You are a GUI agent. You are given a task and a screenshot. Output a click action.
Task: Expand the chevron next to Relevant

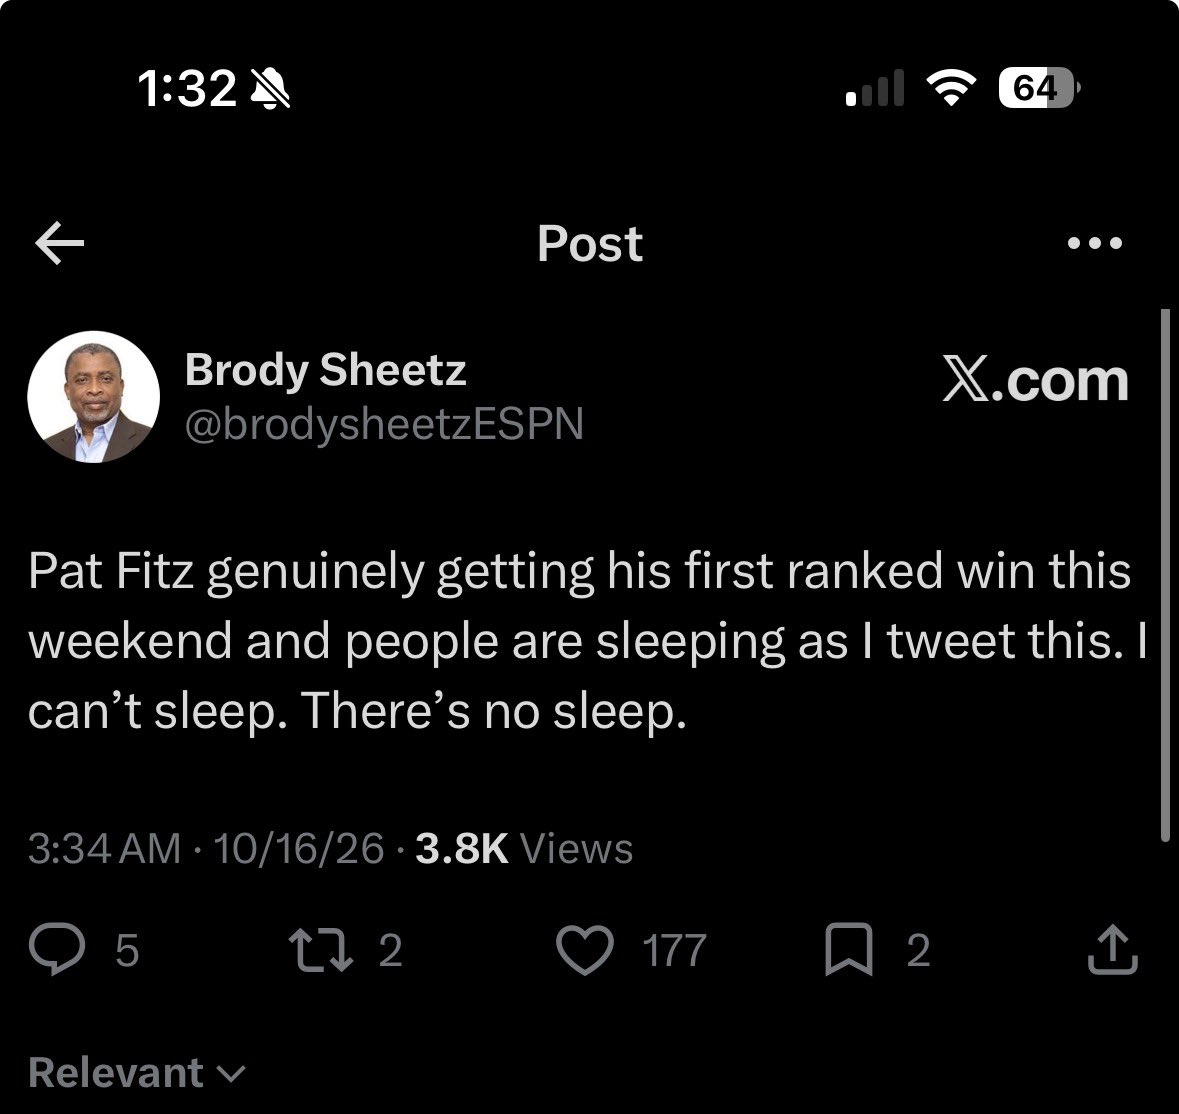(x=231, y=1074)
